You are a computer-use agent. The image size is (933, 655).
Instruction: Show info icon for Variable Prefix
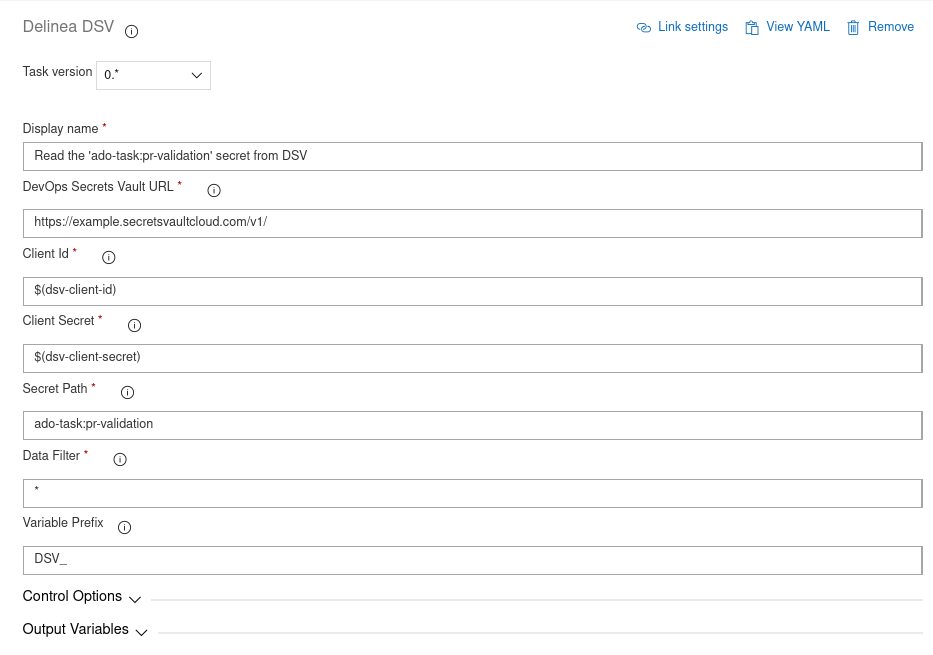[x=124, y=528]
